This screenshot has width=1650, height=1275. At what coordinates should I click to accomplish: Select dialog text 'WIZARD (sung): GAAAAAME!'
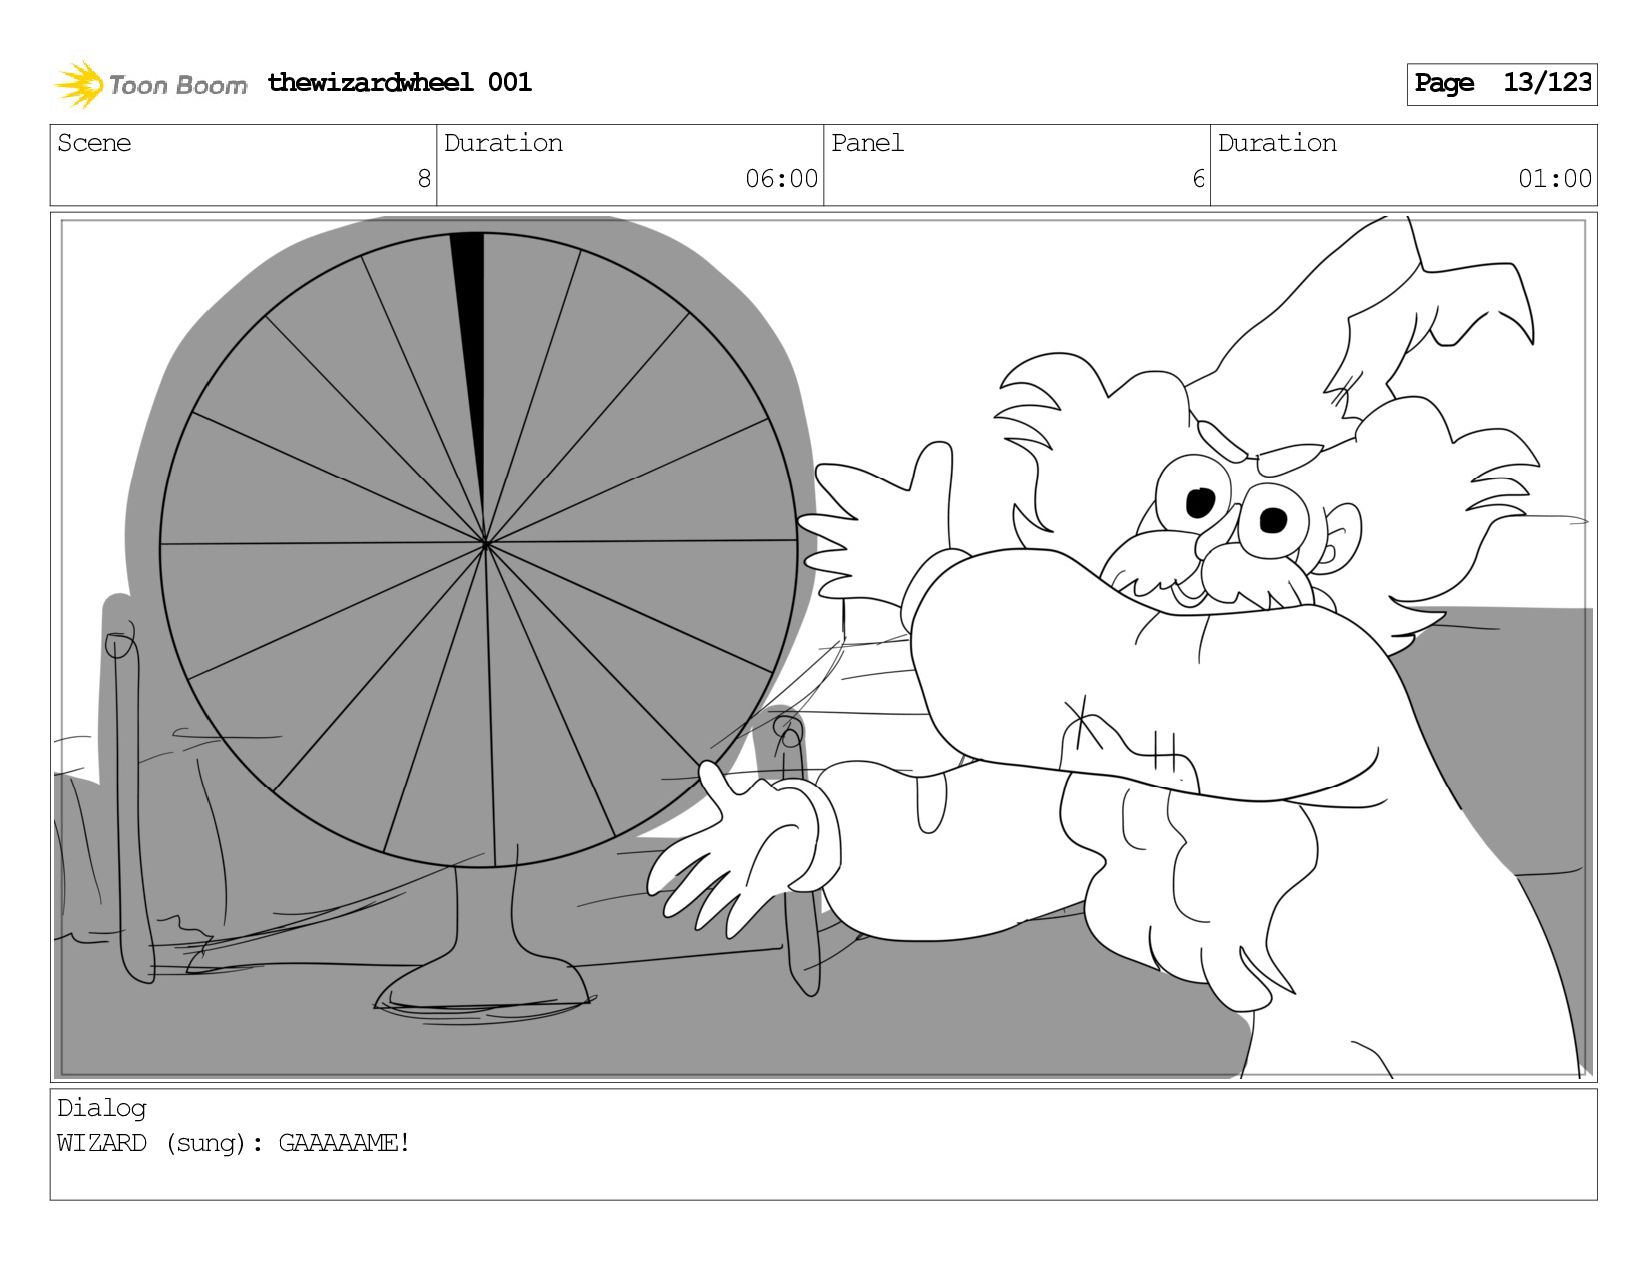(233, 1143)
